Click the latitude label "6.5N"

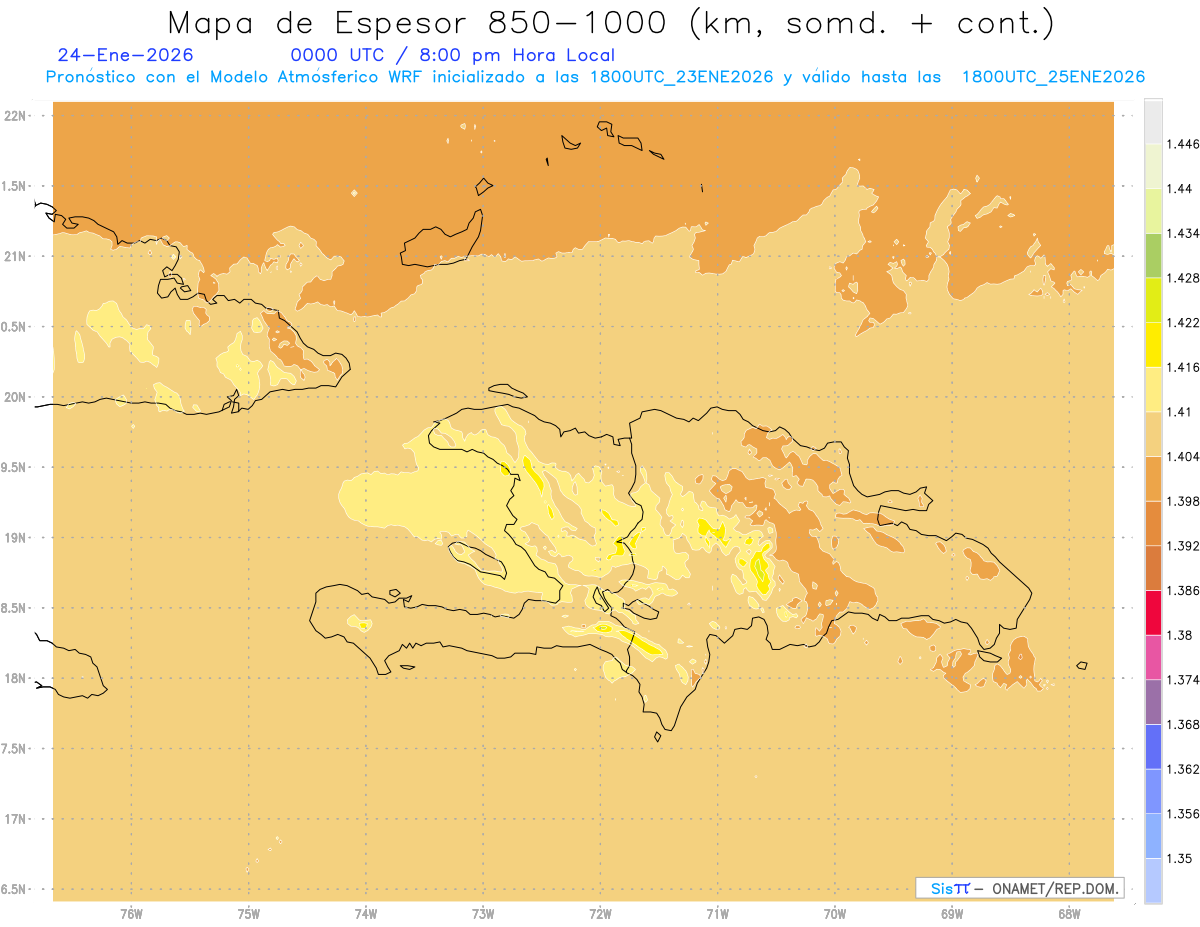click(x=14, y=889)
